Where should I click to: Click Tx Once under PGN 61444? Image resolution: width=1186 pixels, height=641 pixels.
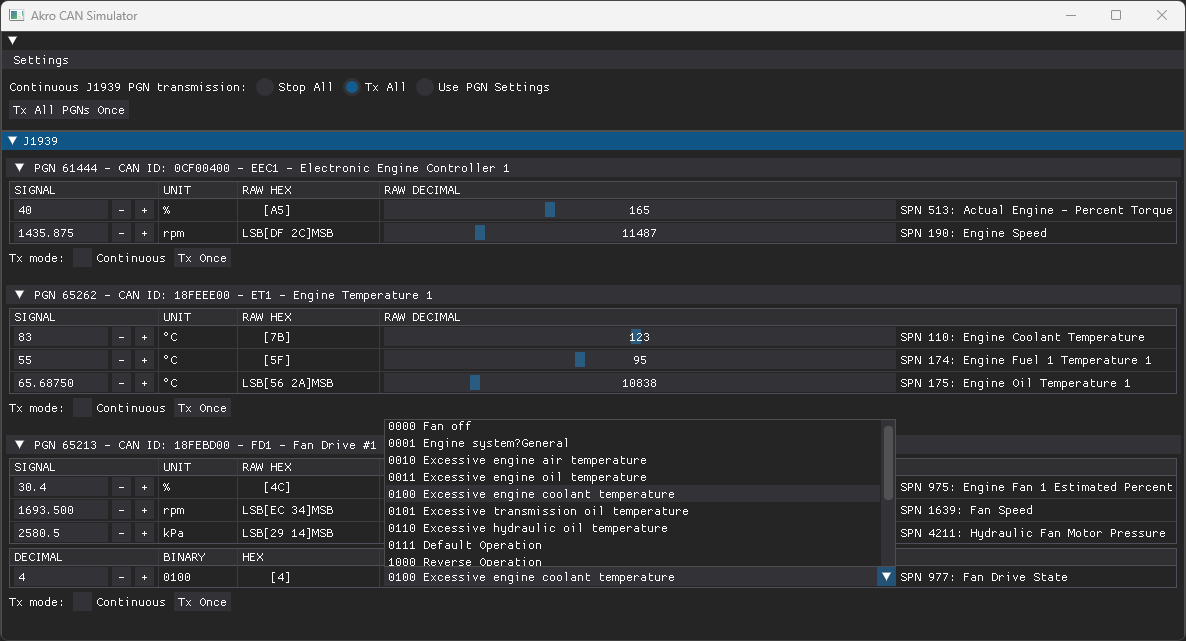(202, 257)
